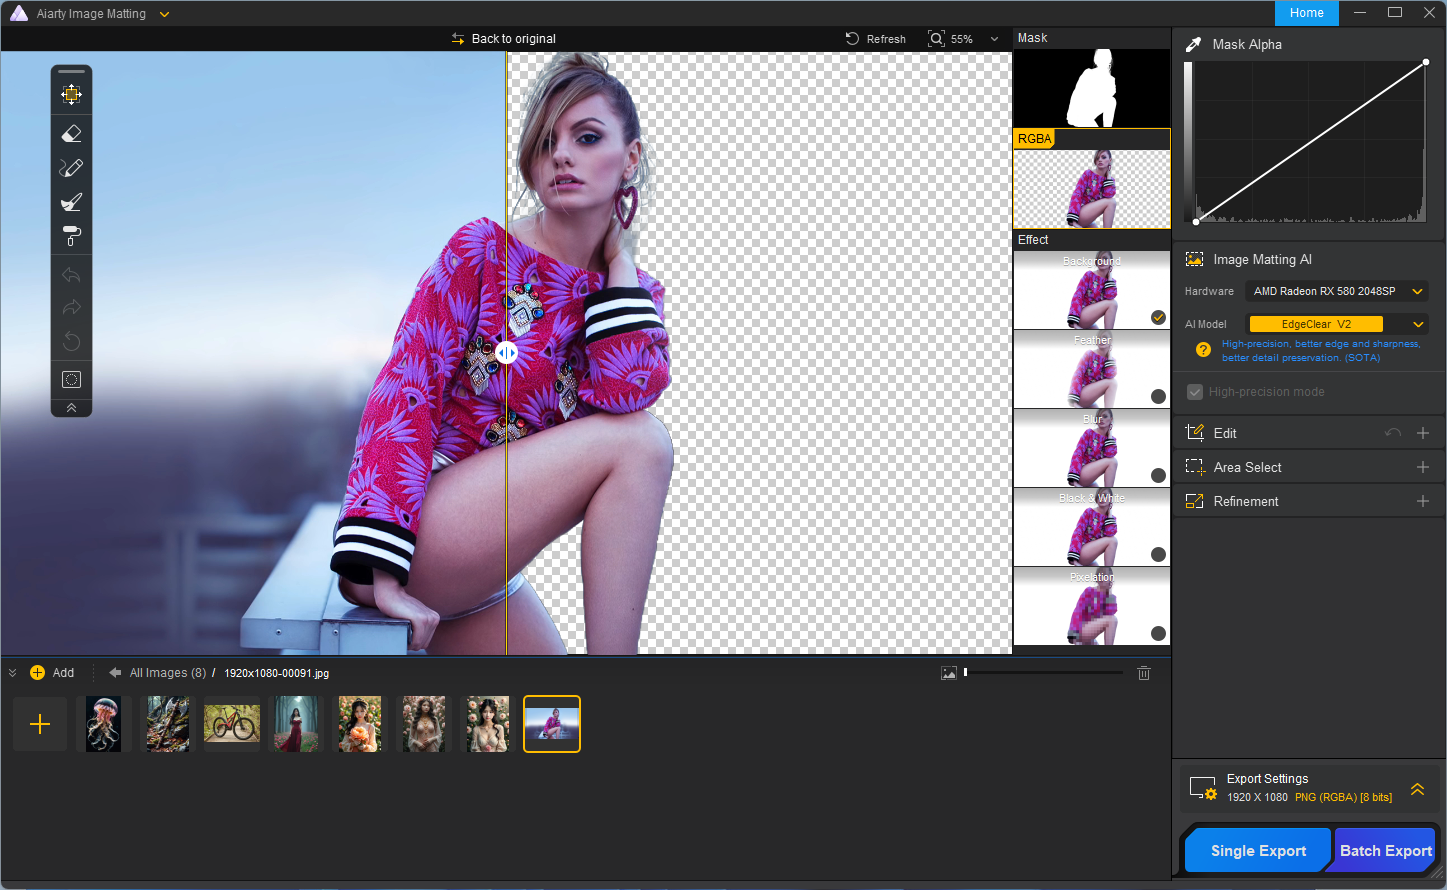
Task: Click the yellow Add image icon
Action: [38, 673]
